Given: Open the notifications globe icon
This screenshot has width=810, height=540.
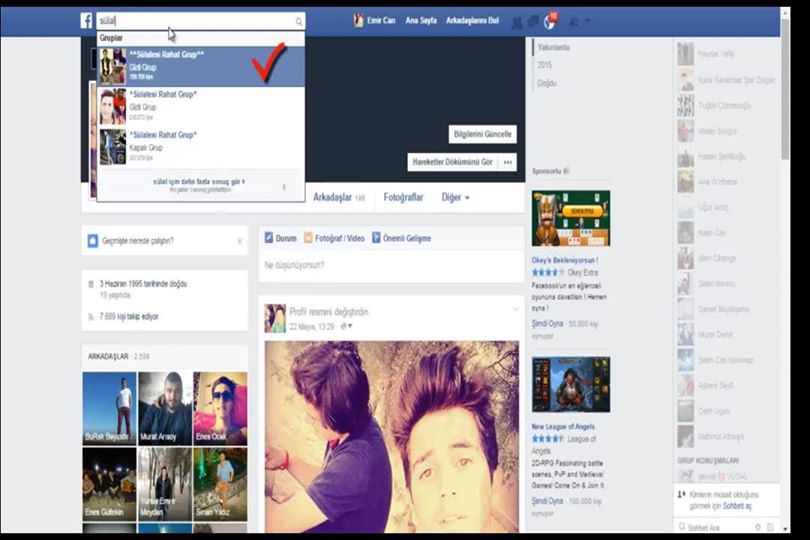Looking at the screenshot, I should point(550,22).
